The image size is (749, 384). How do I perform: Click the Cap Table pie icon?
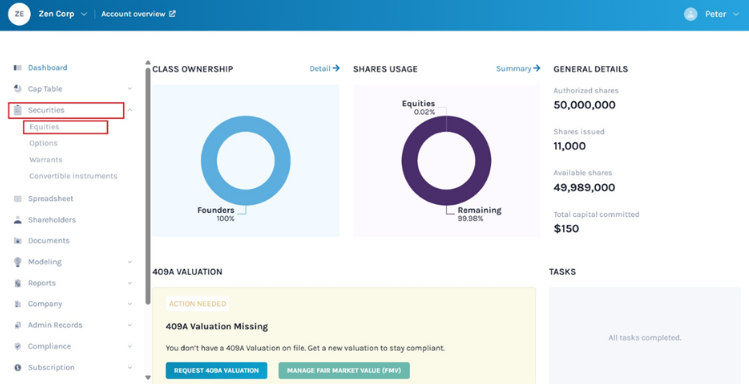[18, 89]
